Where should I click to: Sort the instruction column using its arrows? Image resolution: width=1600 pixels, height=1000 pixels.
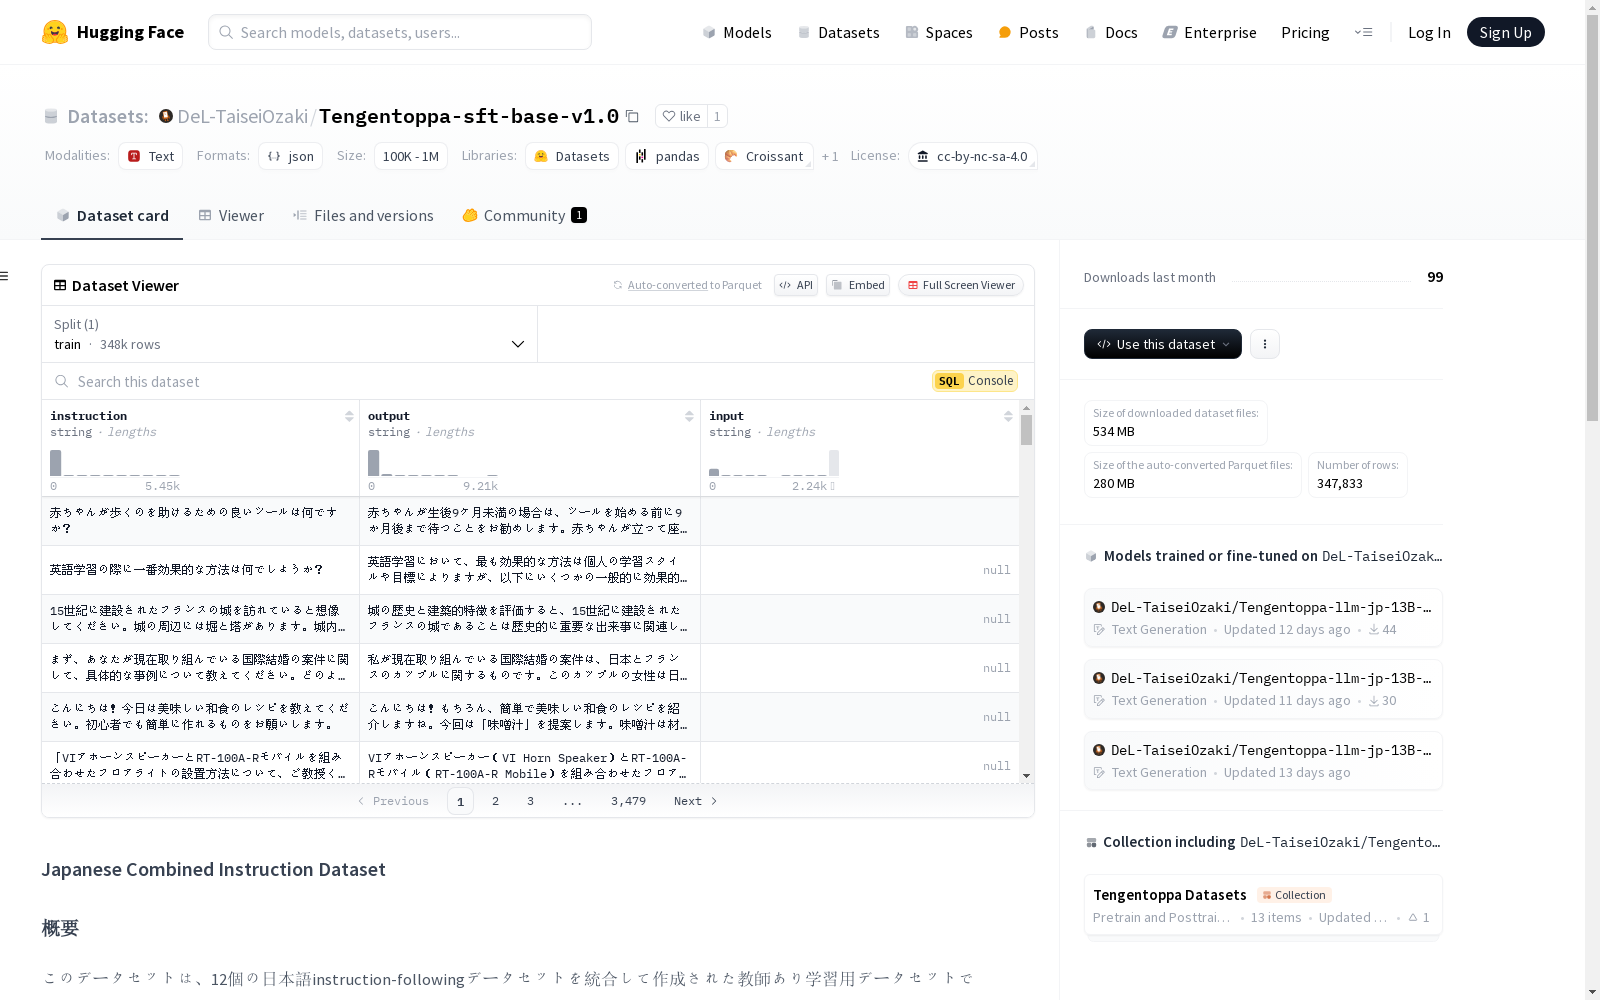349,416
